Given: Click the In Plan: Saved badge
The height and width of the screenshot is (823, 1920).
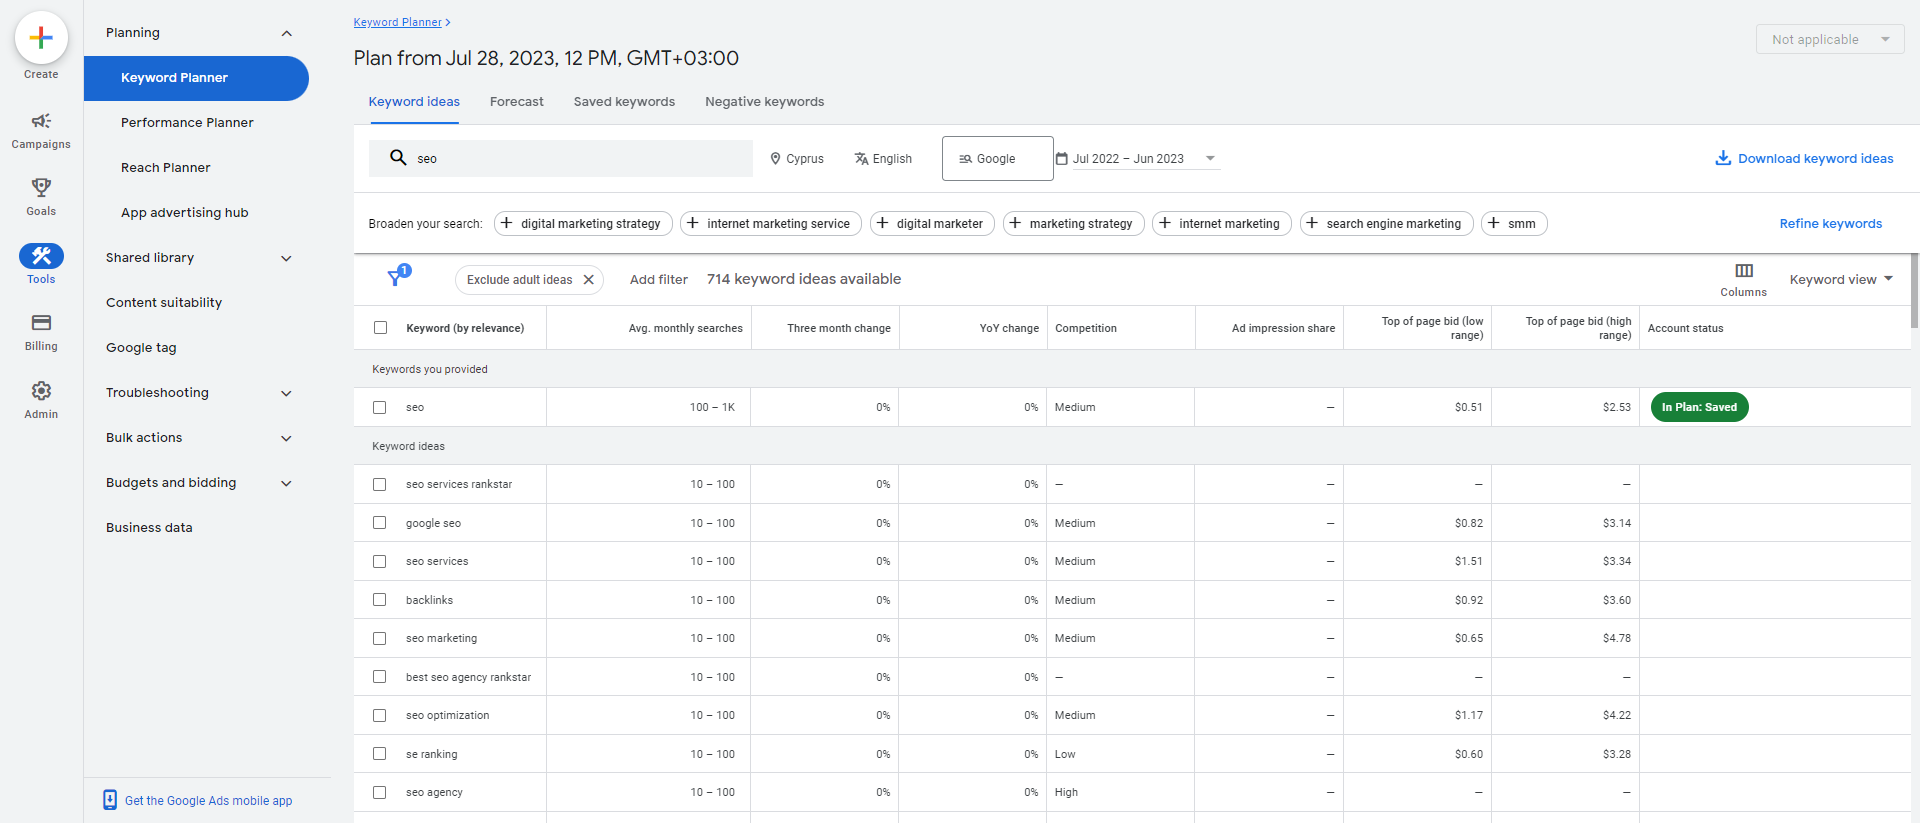Looking at the screenshot, I should tap(1699, 407).
